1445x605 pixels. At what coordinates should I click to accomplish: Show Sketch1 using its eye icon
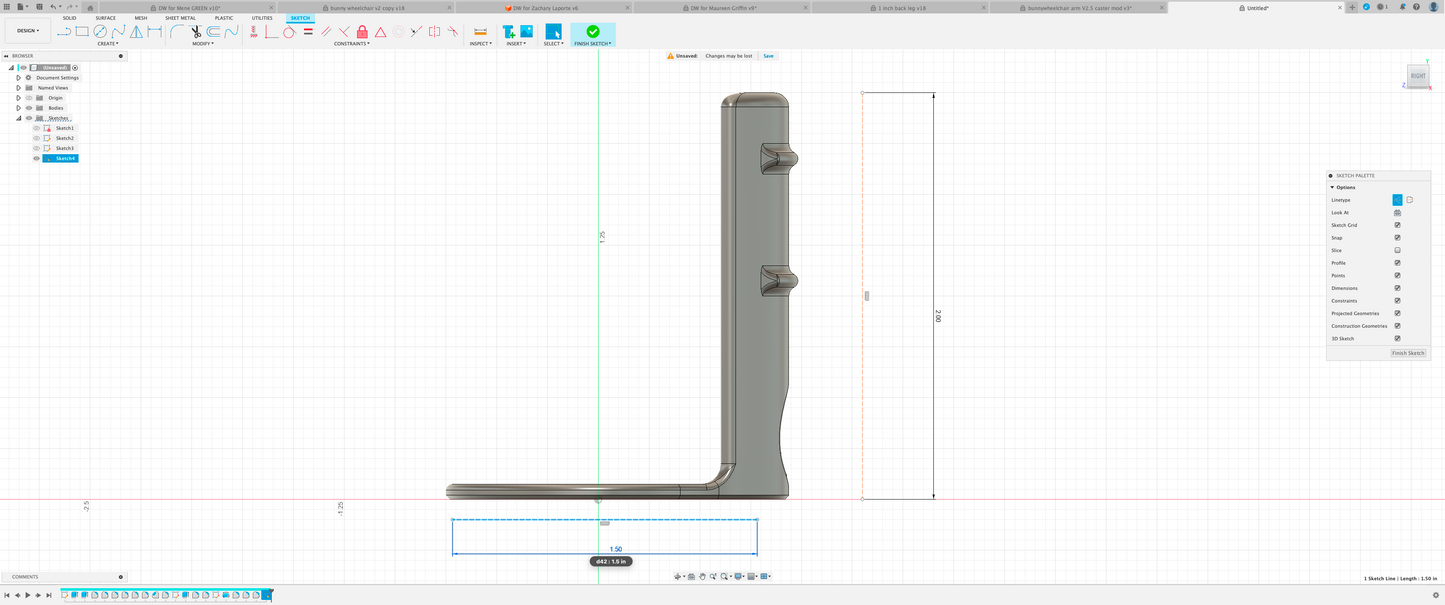click(37, 128)
